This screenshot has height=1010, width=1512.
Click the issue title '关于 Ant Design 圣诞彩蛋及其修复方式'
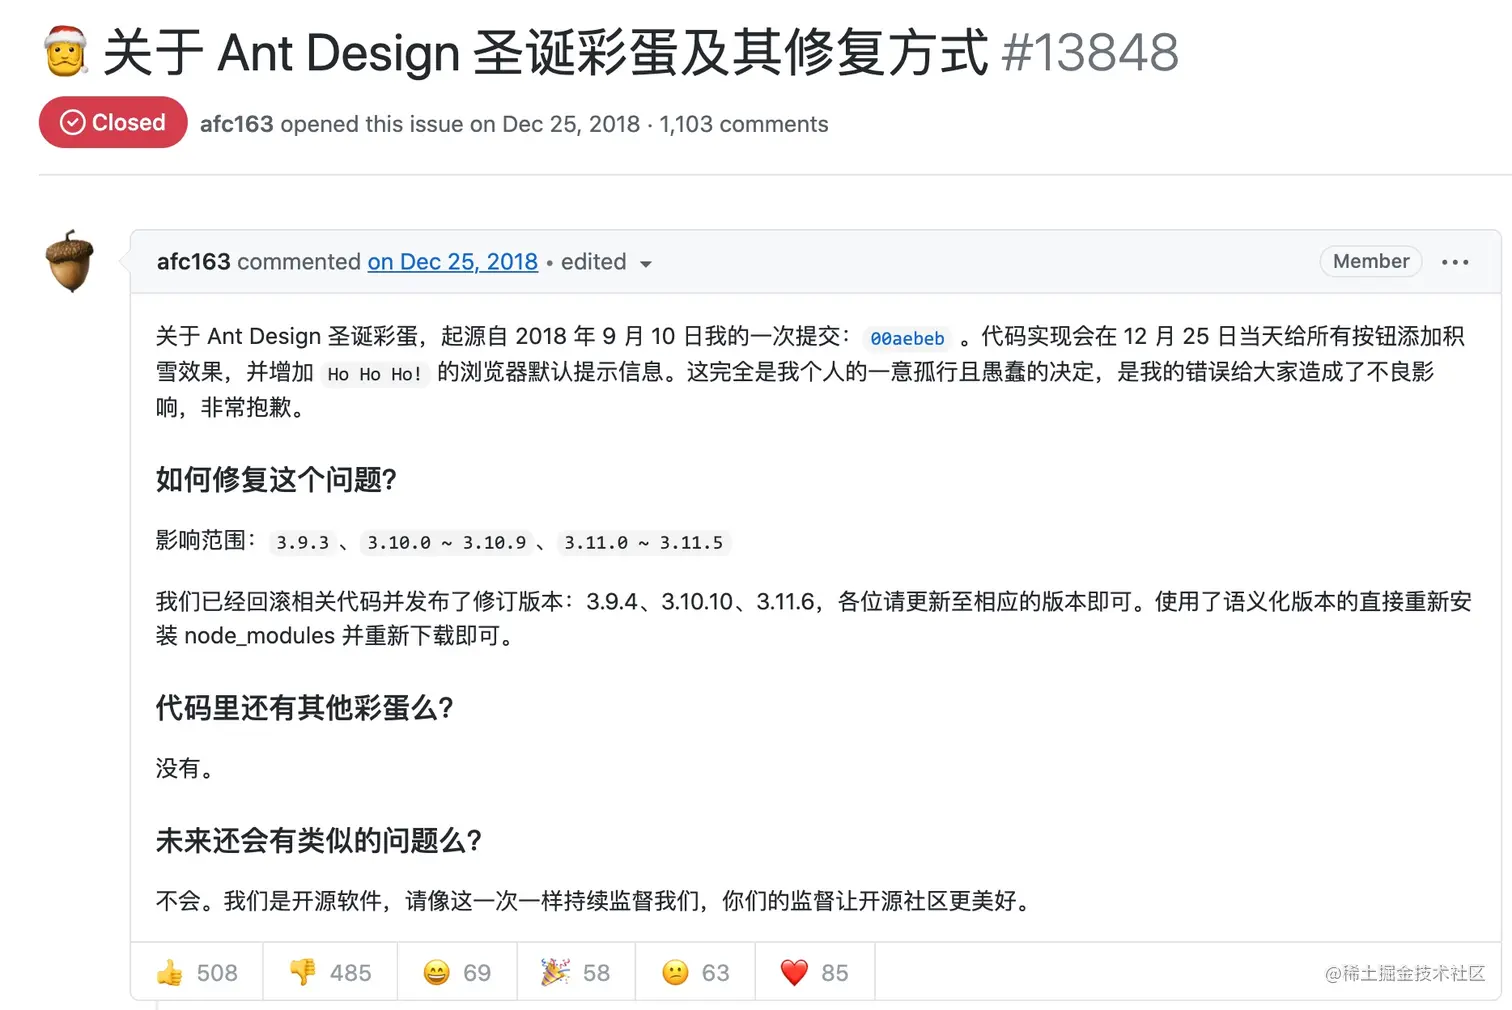(546, 52)
